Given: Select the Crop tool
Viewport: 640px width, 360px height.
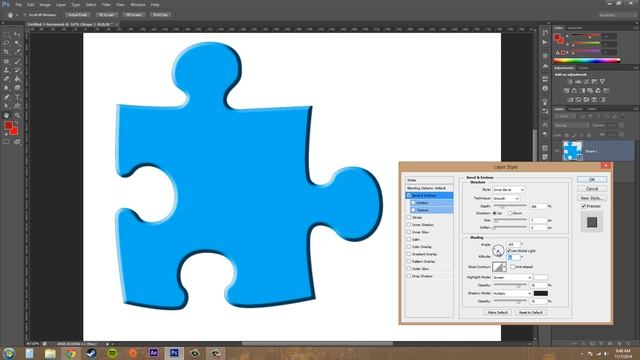Looking at the screenshot, I should pos(6,52).
